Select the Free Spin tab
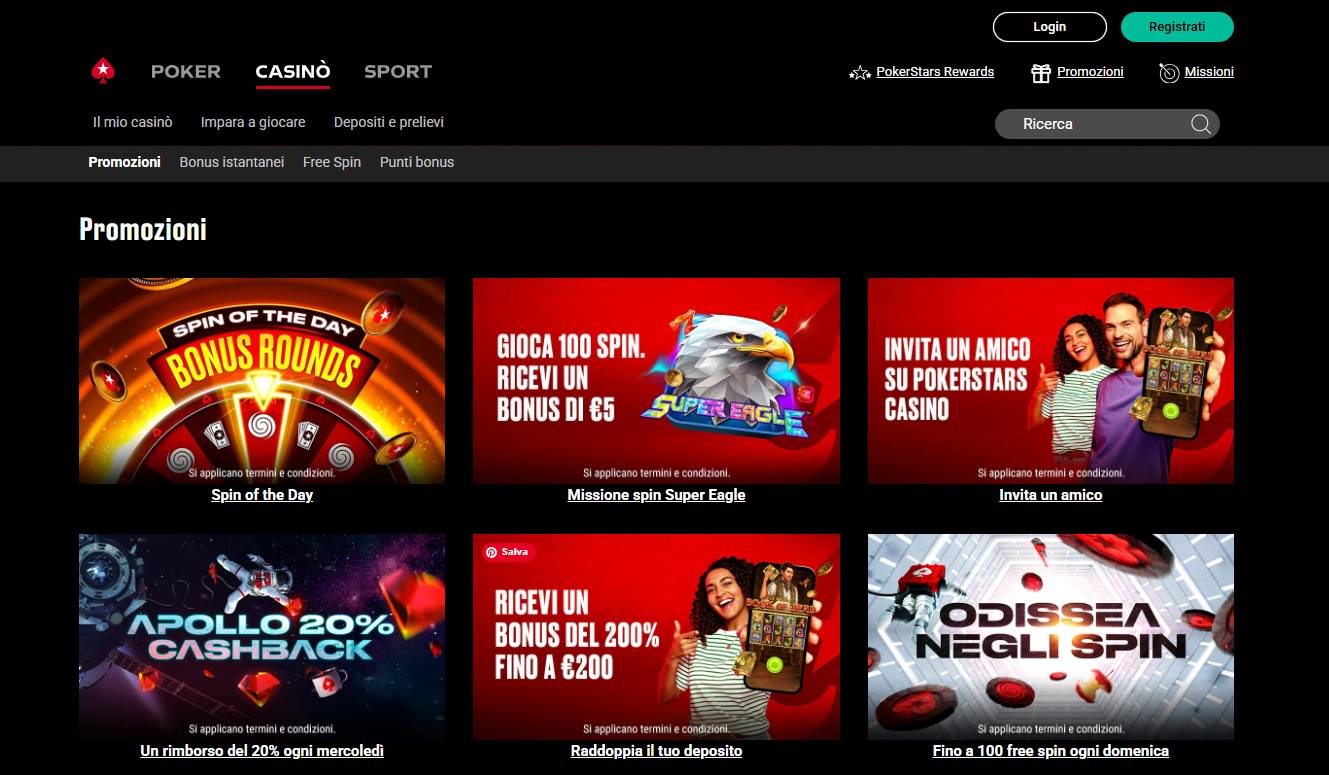The width and height of the screenshot is (1329, 775). coord(332,162)
